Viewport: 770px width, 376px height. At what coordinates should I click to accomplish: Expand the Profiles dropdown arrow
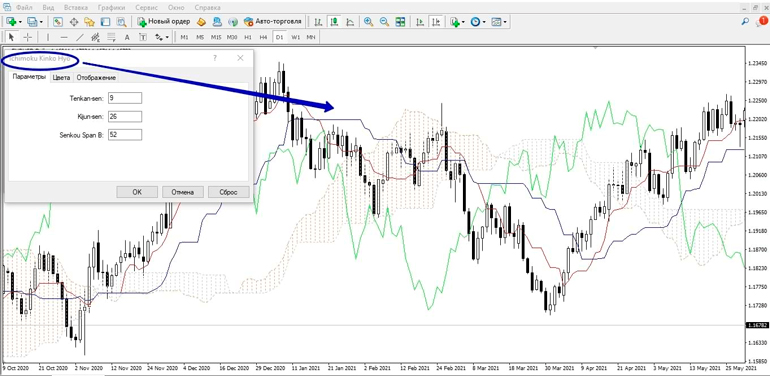41,22
